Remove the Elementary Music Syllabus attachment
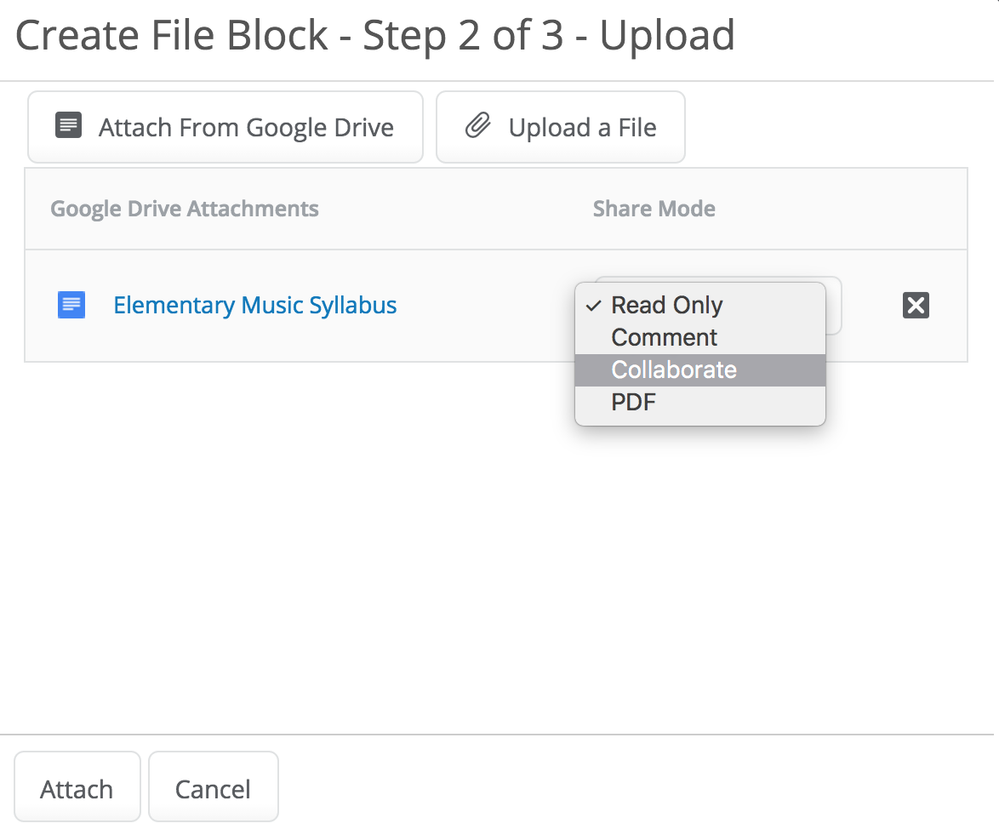This screenshot has height=836, width=999. click(x=915, y=305)
